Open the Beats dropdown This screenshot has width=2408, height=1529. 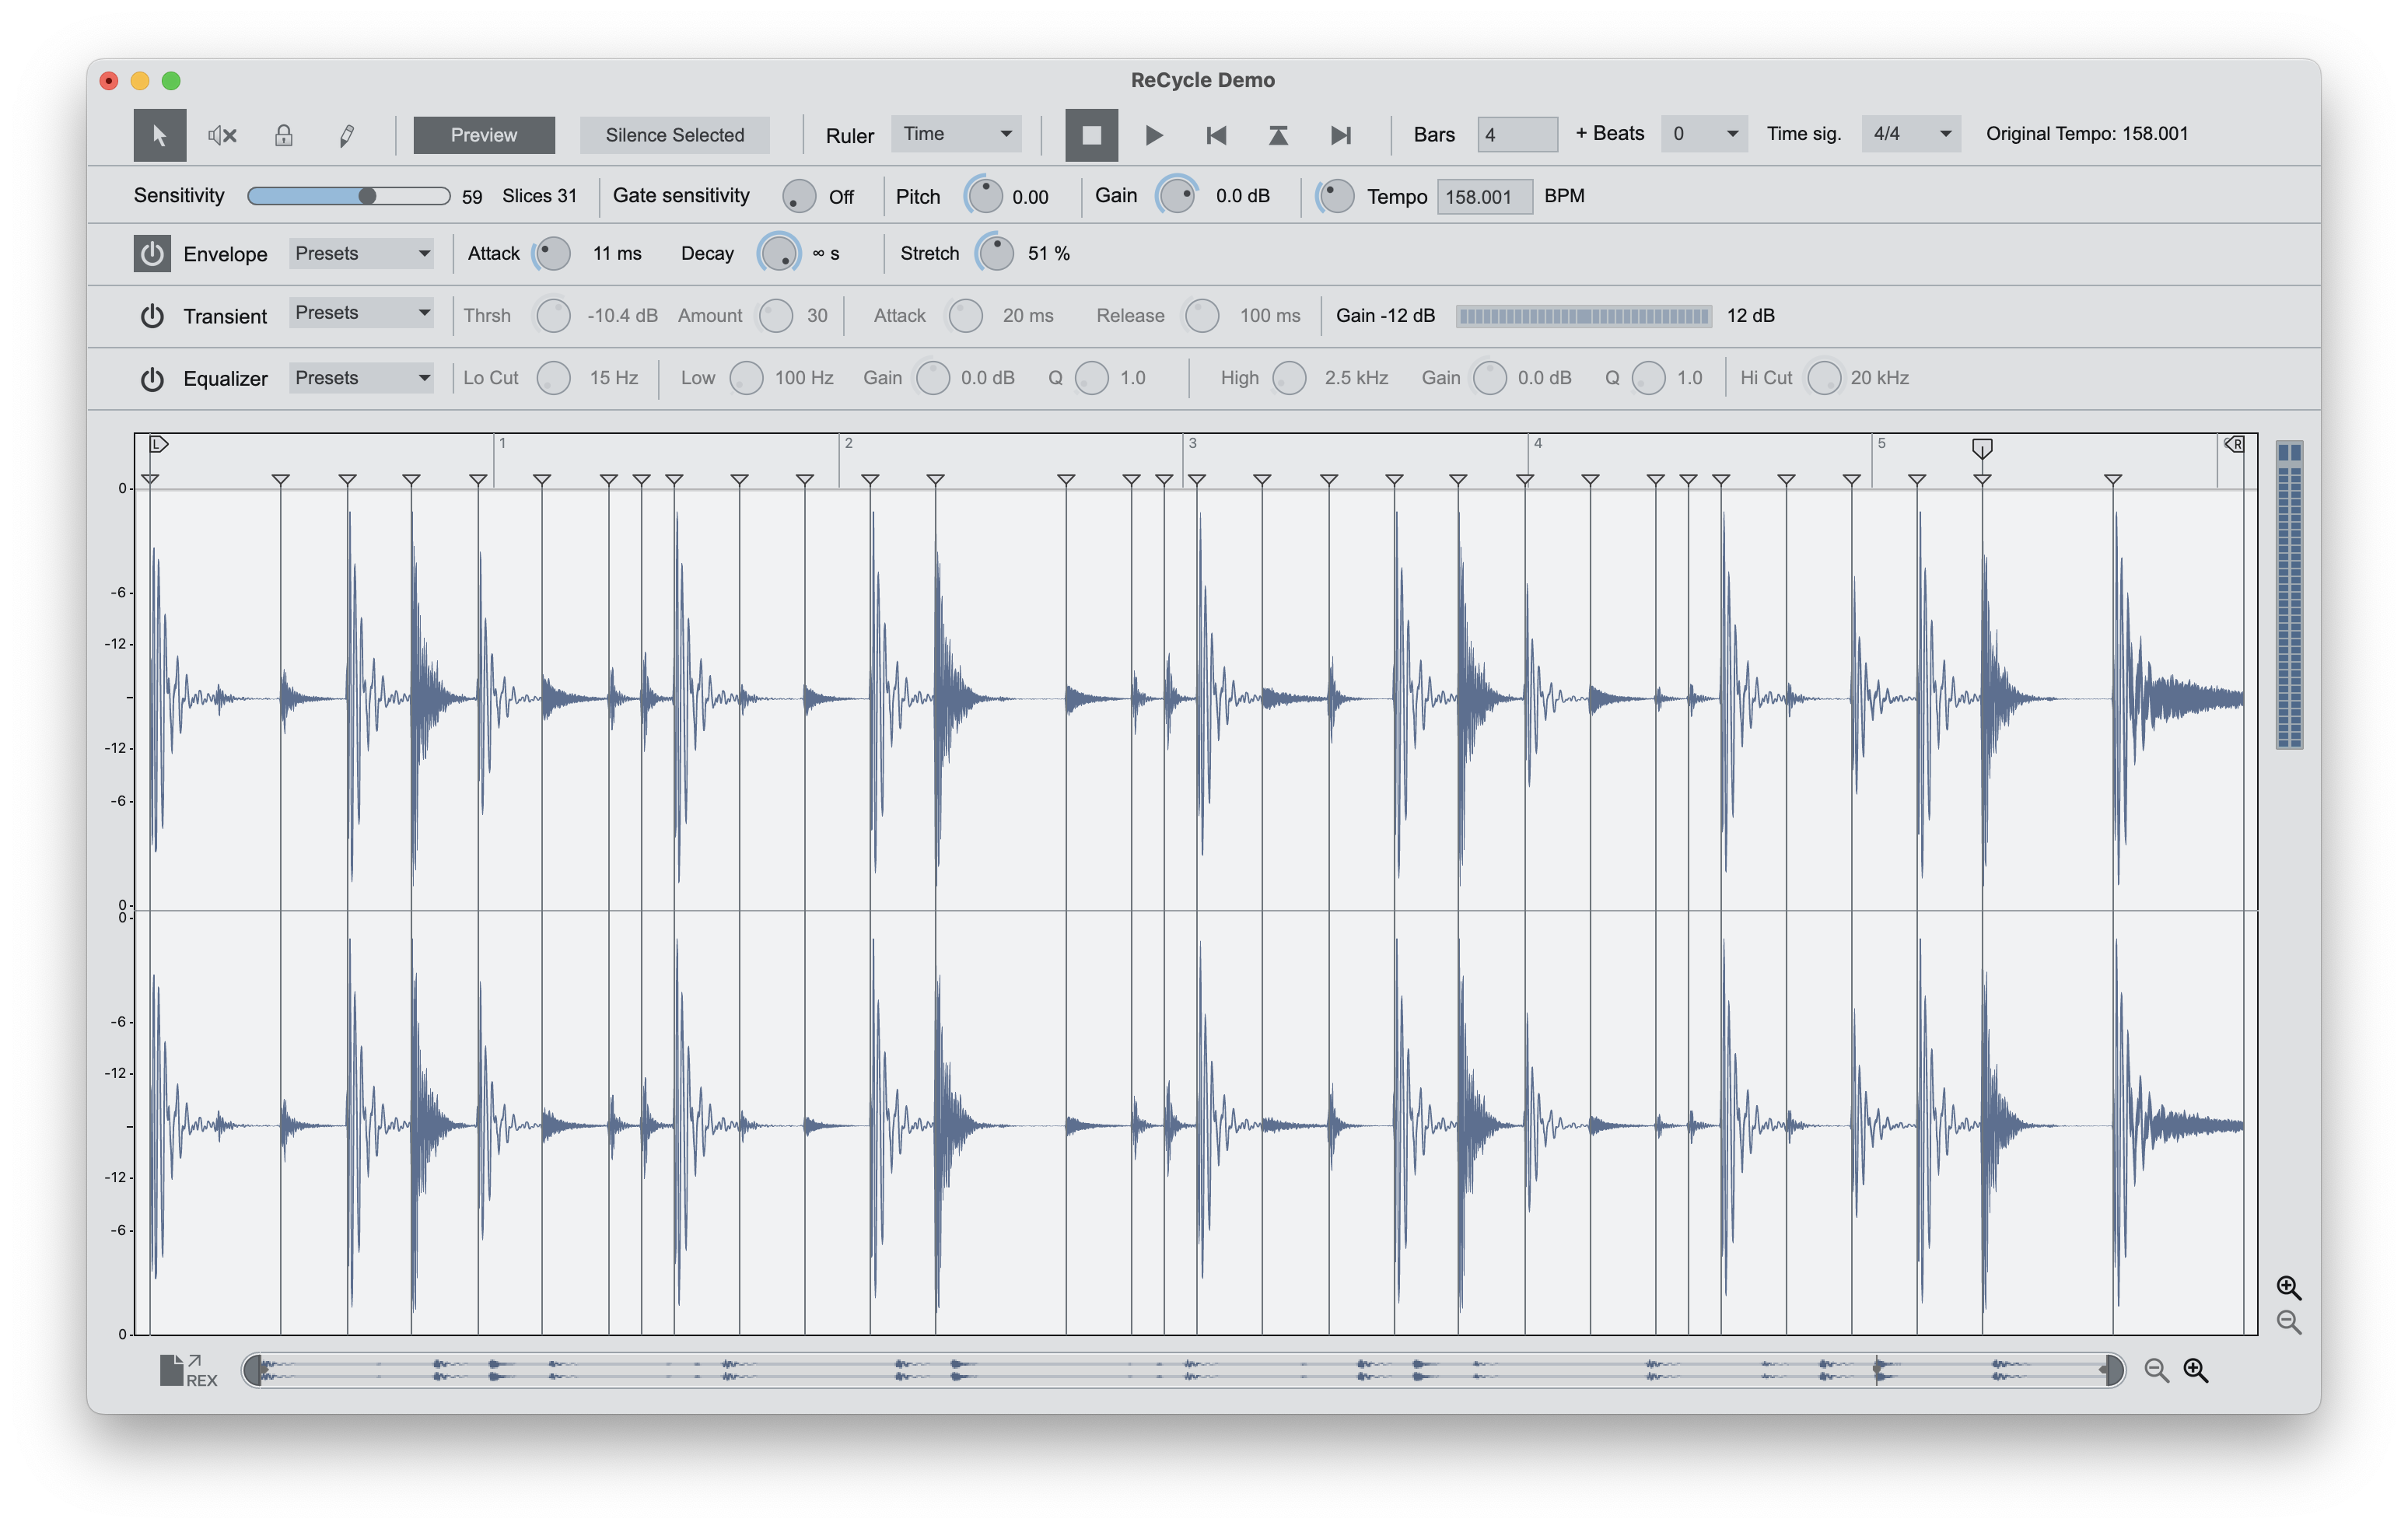[1704, 134]
